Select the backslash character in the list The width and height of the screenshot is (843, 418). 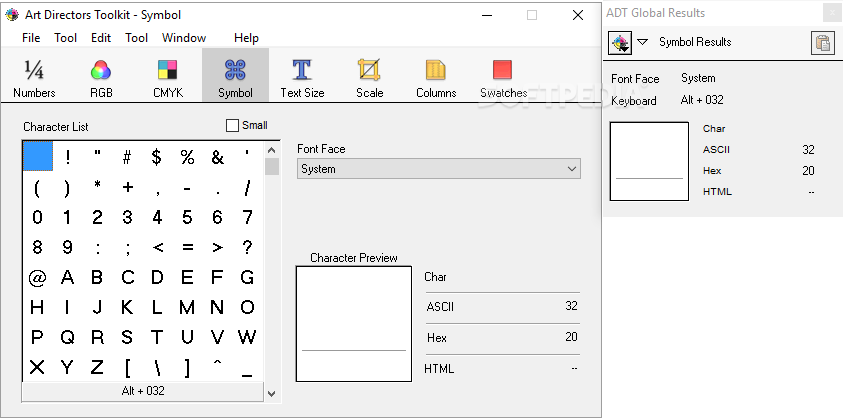point(157,368)
